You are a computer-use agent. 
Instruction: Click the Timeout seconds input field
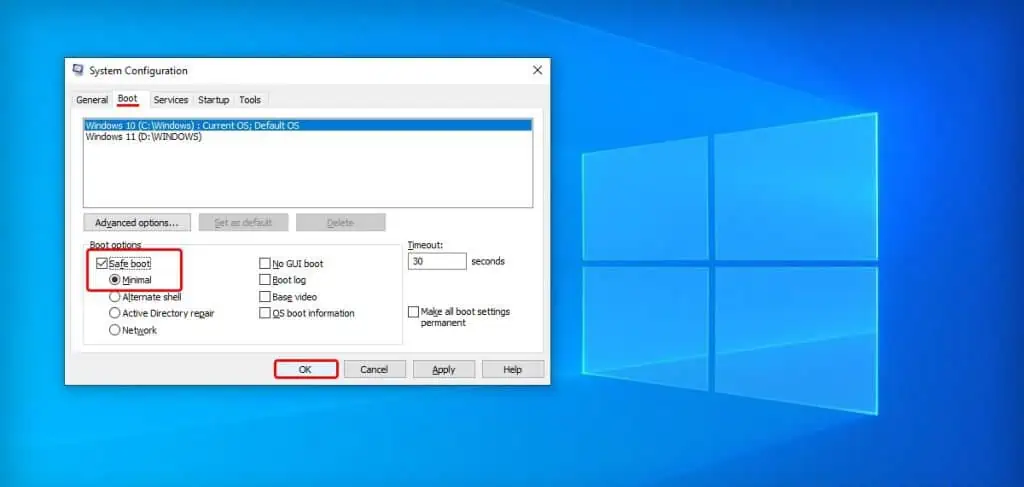point(437,261)
